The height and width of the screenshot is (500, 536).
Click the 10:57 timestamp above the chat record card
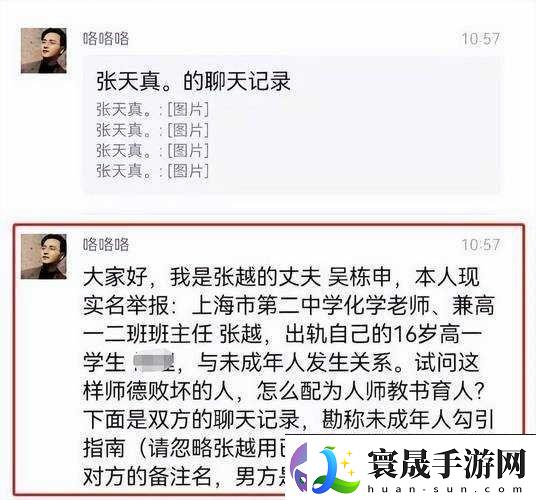point(481,39)
